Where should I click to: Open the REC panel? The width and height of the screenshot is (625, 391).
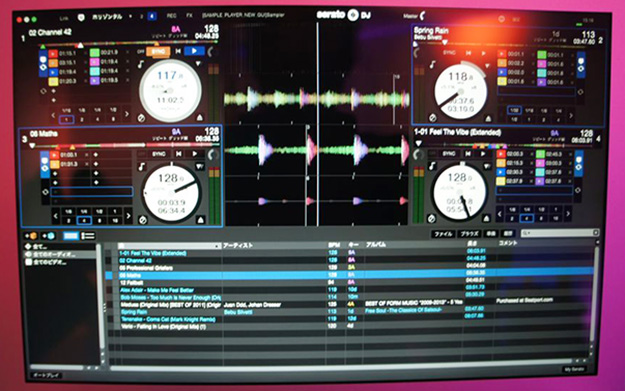pos(171,16)
